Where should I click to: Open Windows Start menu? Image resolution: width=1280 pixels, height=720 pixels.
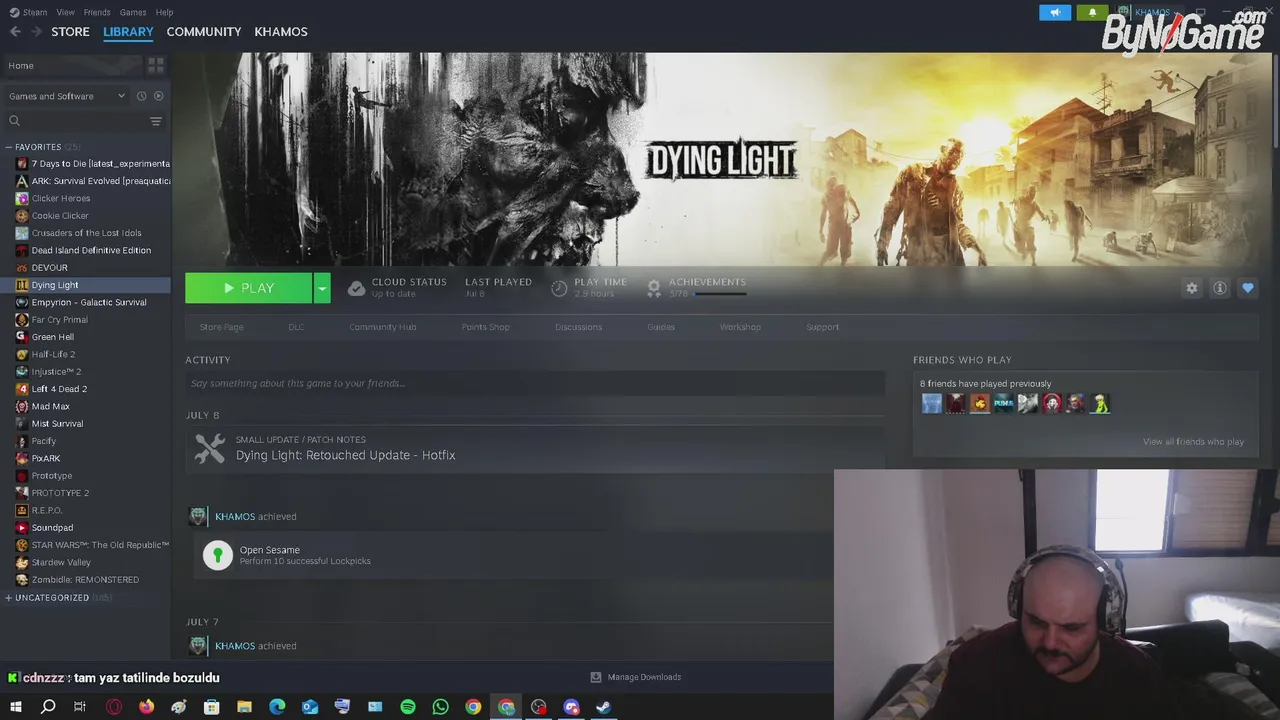[x=16, y=707]
